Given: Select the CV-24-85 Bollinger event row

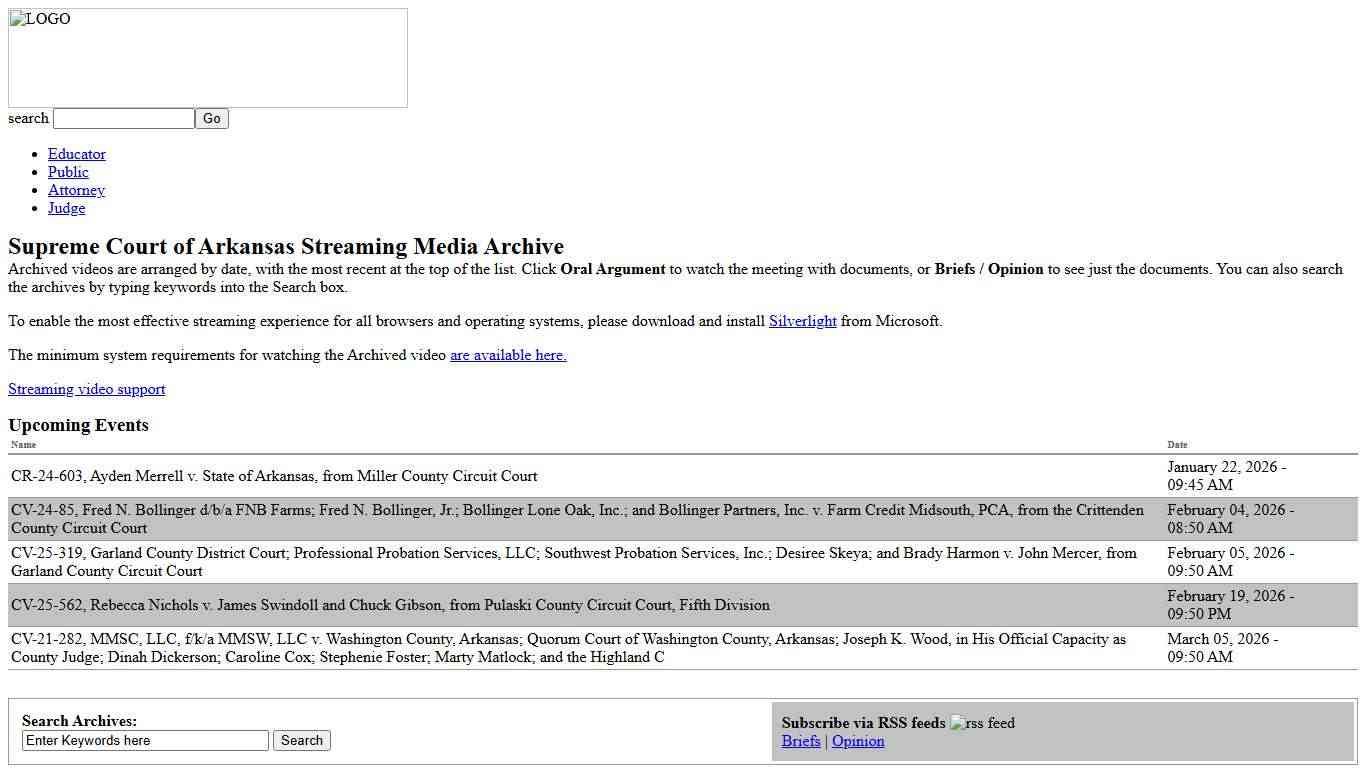Looking at the screenshot, I should click(577, 519).
